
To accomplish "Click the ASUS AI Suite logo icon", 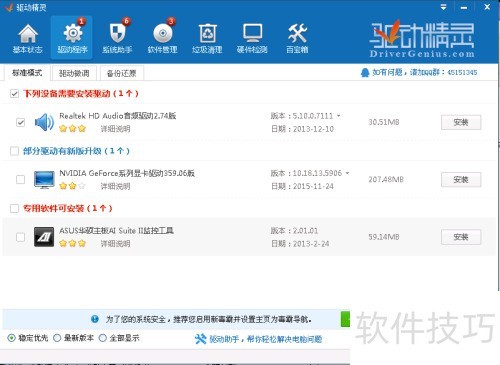I will click(44, 237).
